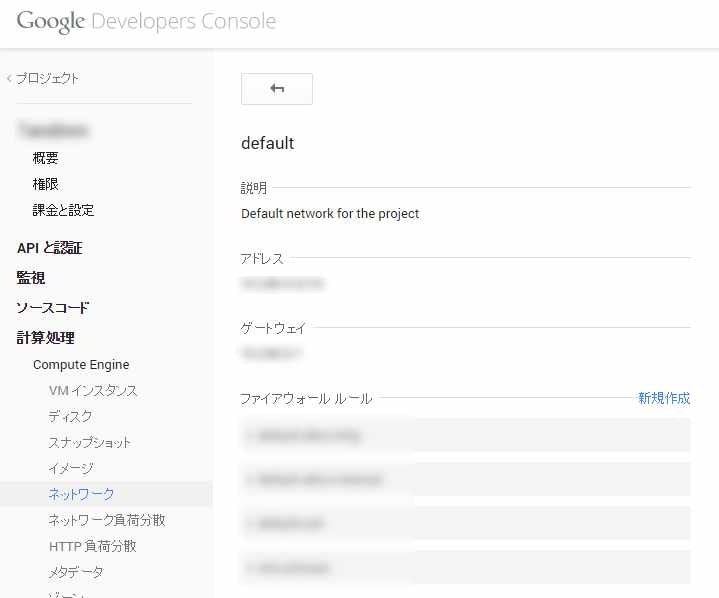Click the back arrow button
The image size is (719, 598).
coord(277,89)
